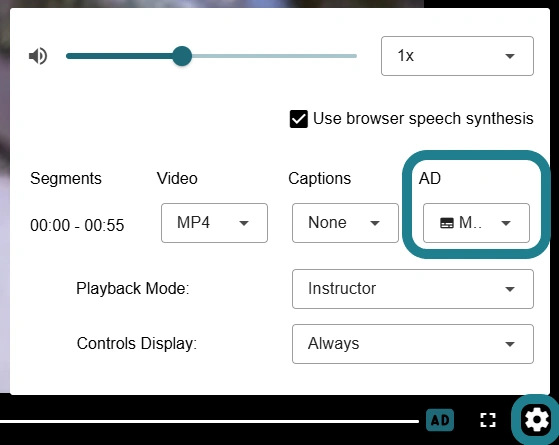Click the Use browser speech synthesis label
Viewport: 559px width, 445px height.
coord(423,119)
